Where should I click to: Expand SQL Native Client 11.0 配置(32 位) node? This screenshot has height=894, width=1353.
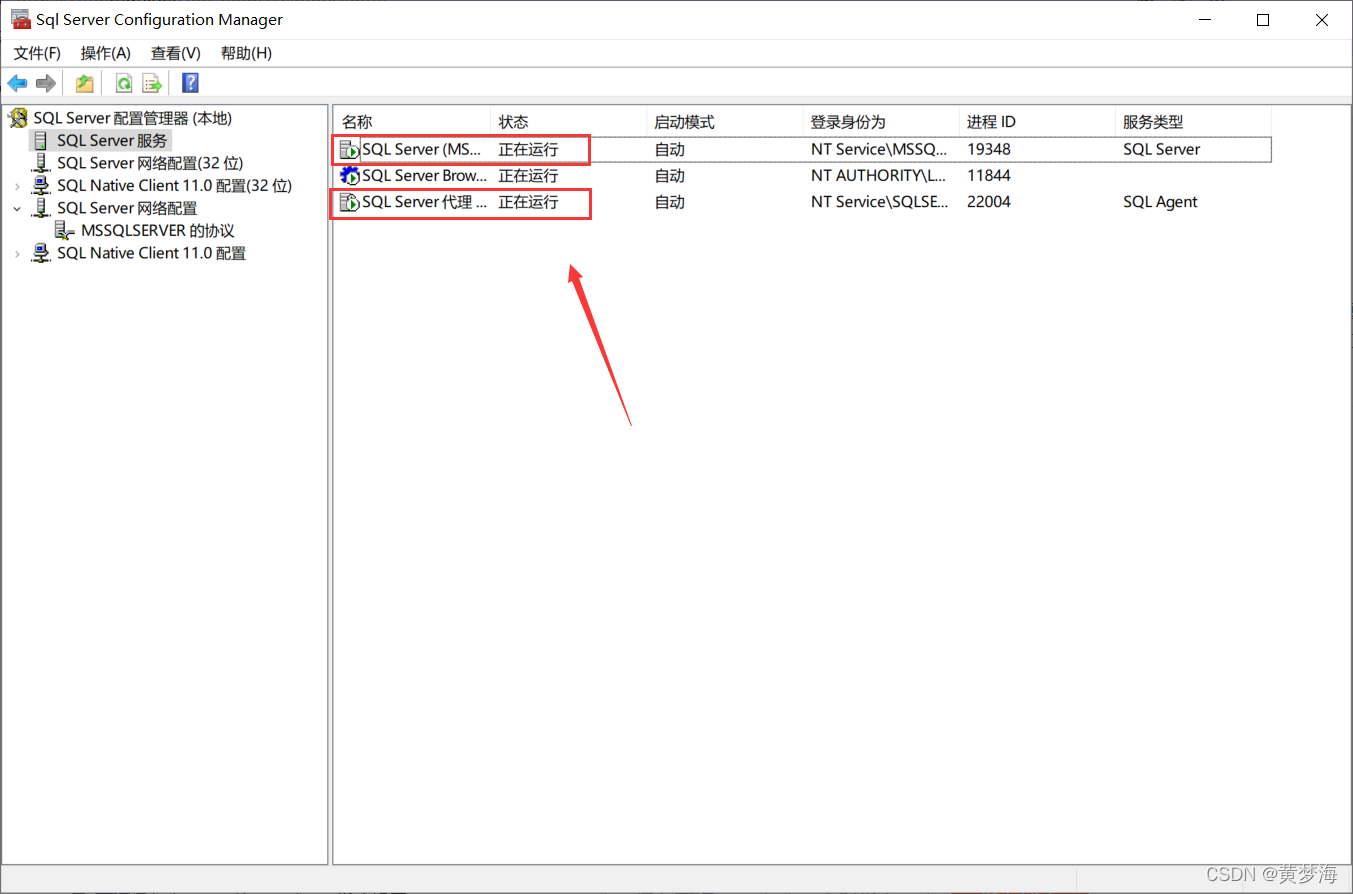pos(17,186)
